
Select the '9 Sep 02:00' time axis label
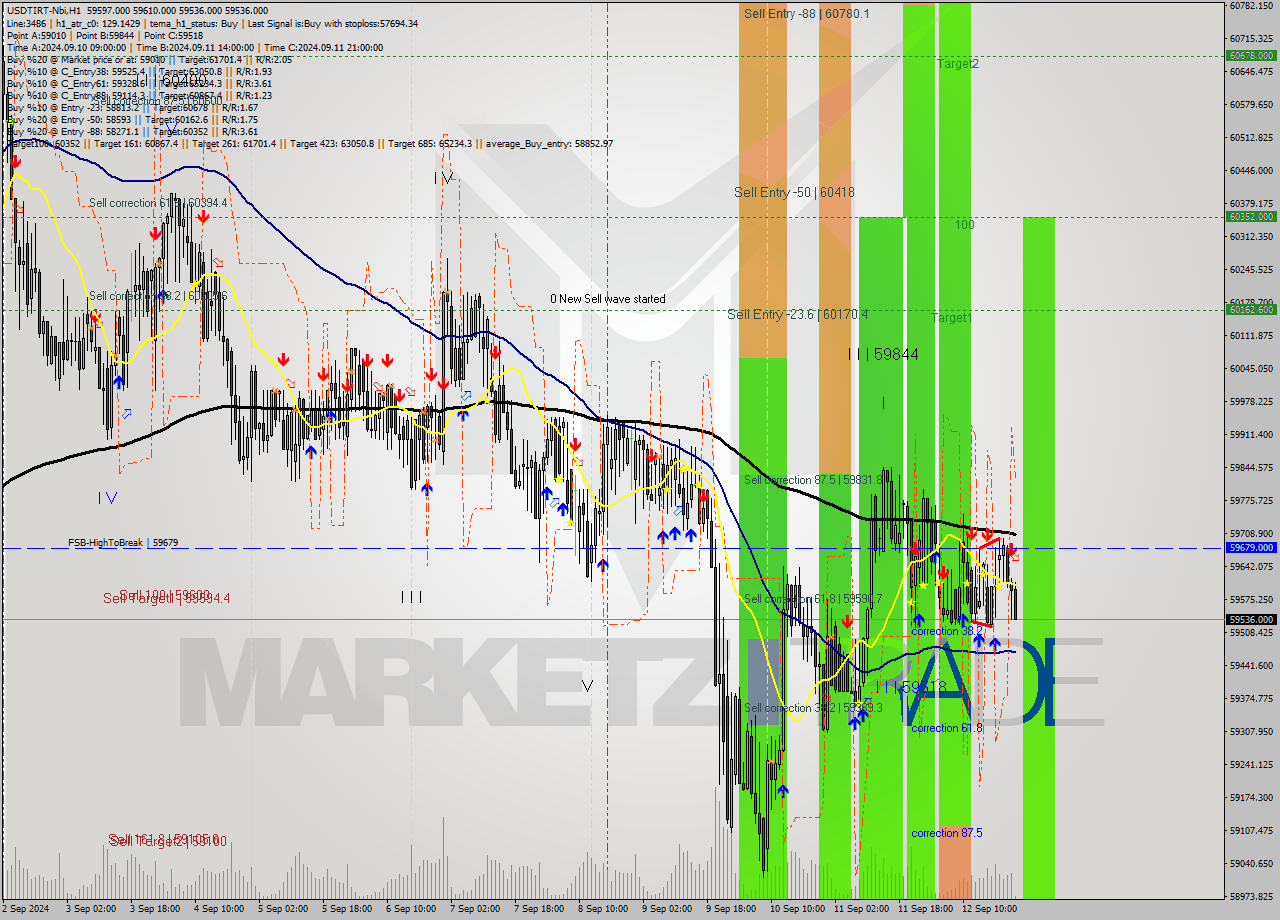(x=667, y=909)
